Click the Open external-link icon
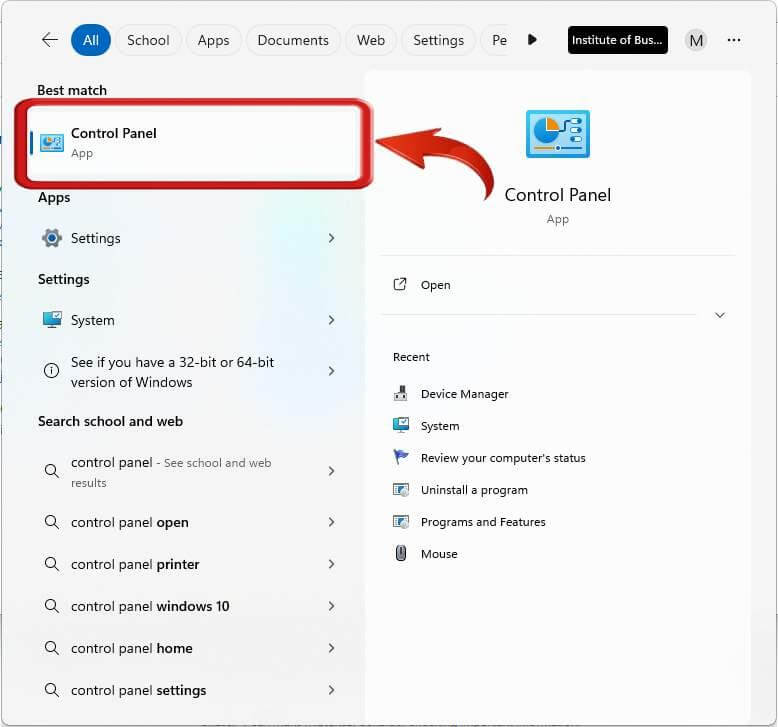Screen dimensions: 778x727 point(400,284)
